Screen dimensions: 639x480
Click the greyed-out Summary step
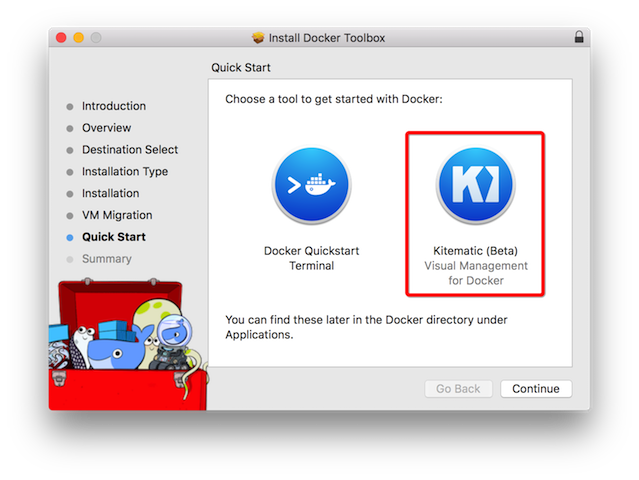tap(106, 259)
